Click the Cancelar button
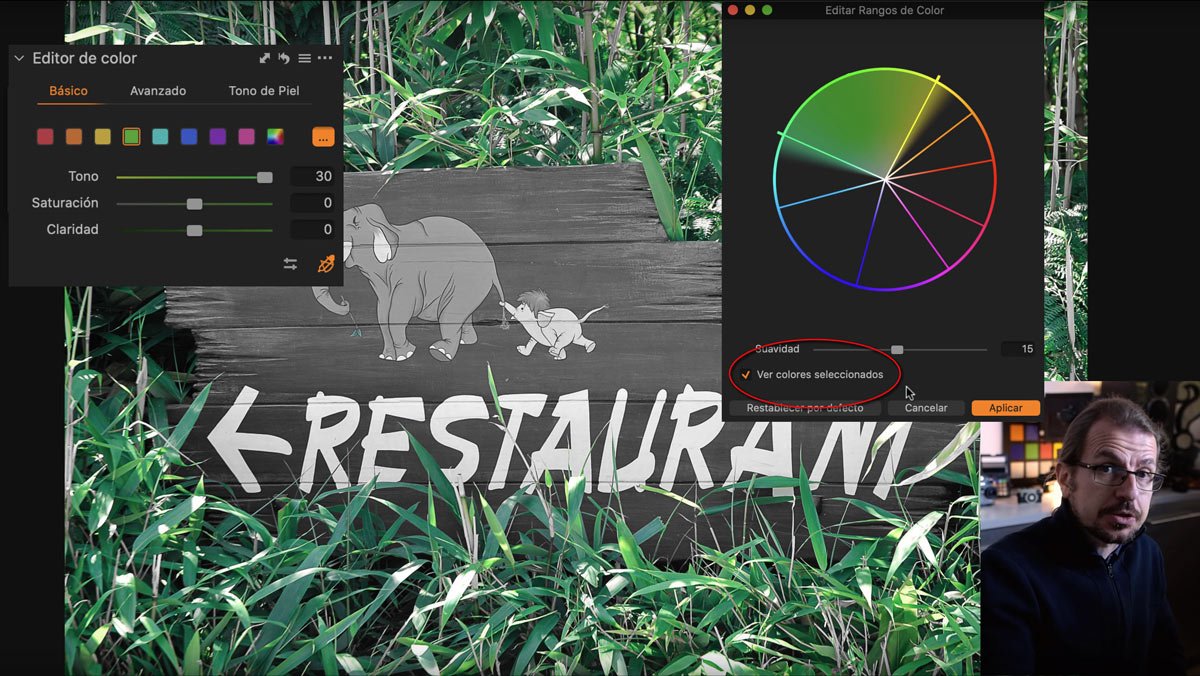The height and width of the screenshot is (676, 1200). point(926,408)
